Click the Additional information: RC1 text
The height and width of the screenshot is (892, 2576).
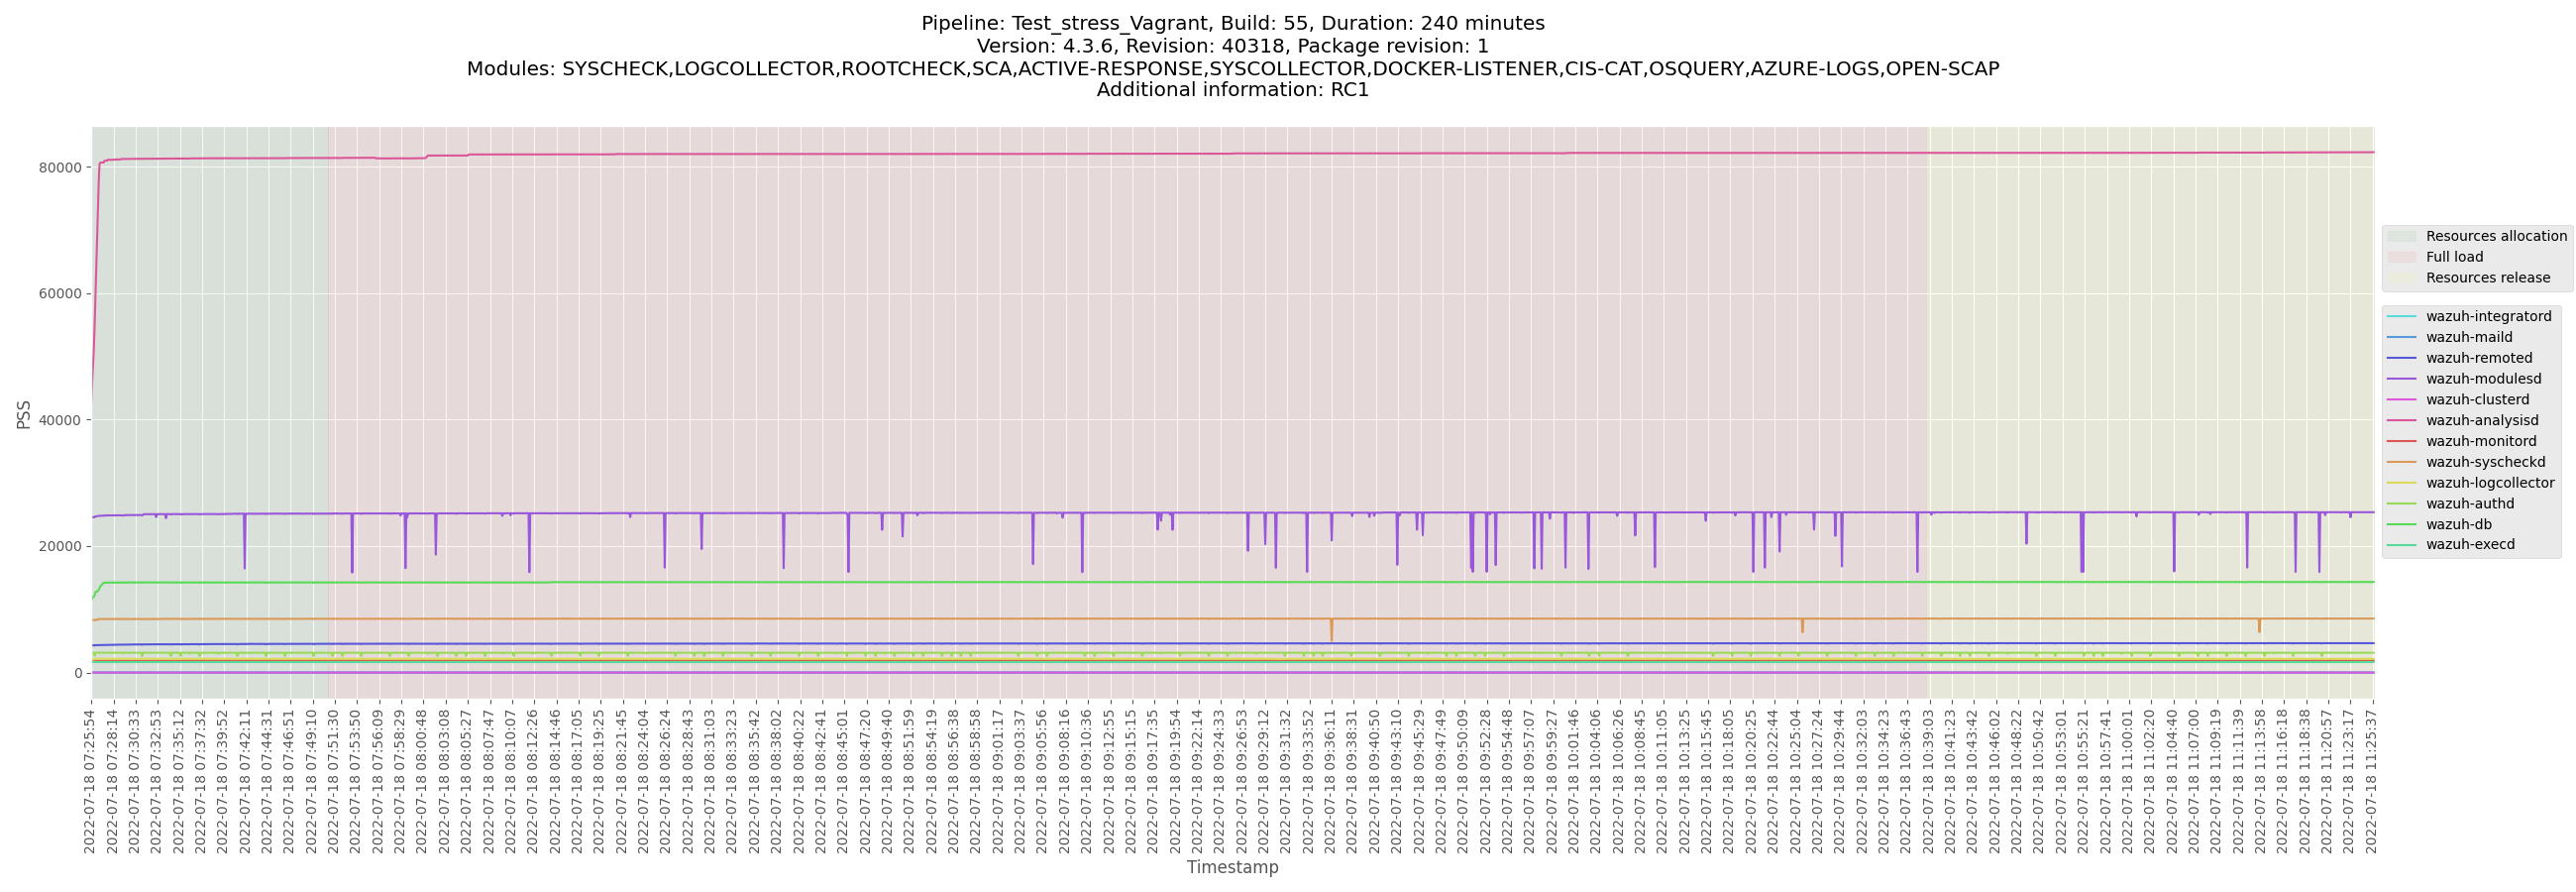(x=1232, y=90)
